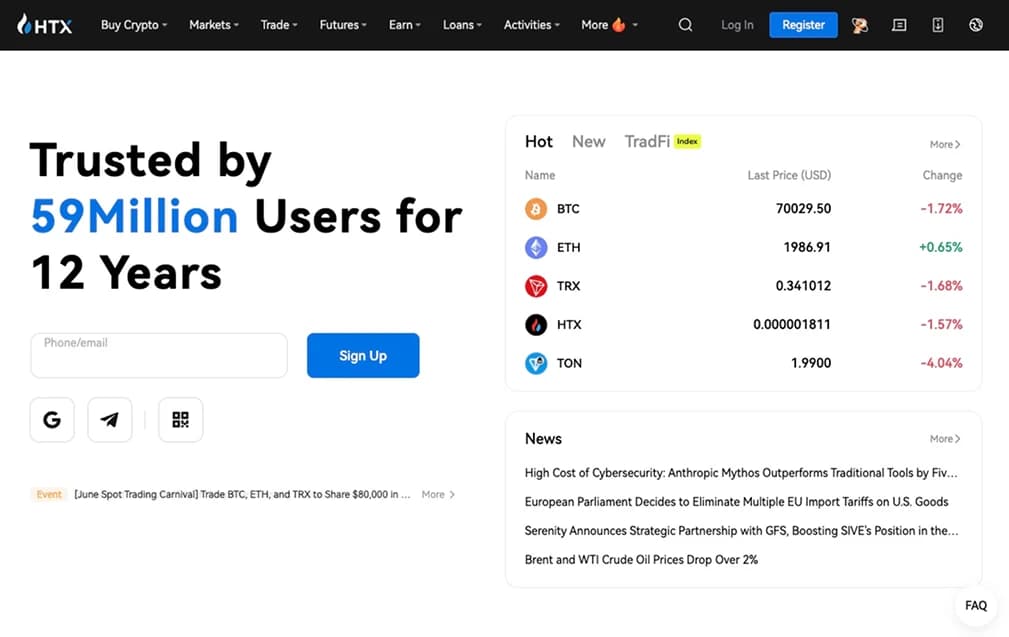Image resolution: width=1009 pixels, height=637 pixels.
Task: Open More link beside Event banner
Action: click(x=438, y=494)
